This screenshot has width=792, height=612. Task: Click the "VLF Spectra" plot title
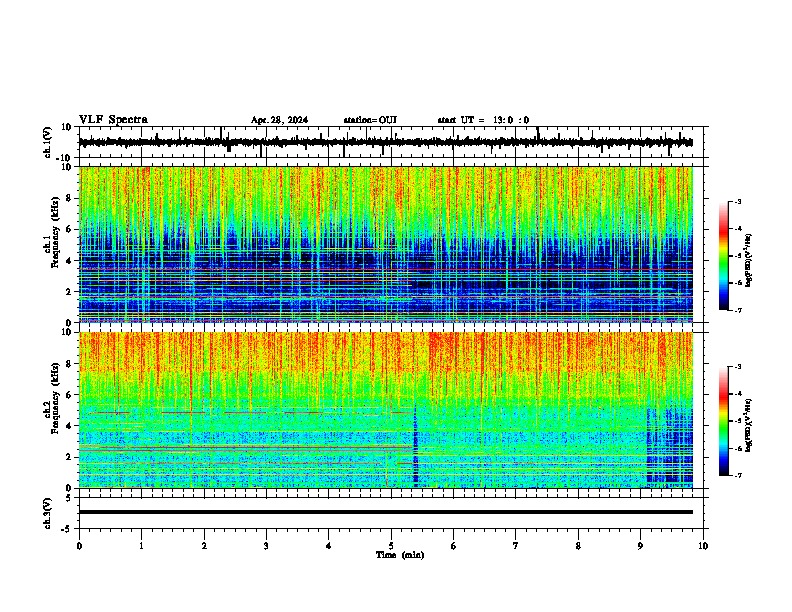point(113,120)
